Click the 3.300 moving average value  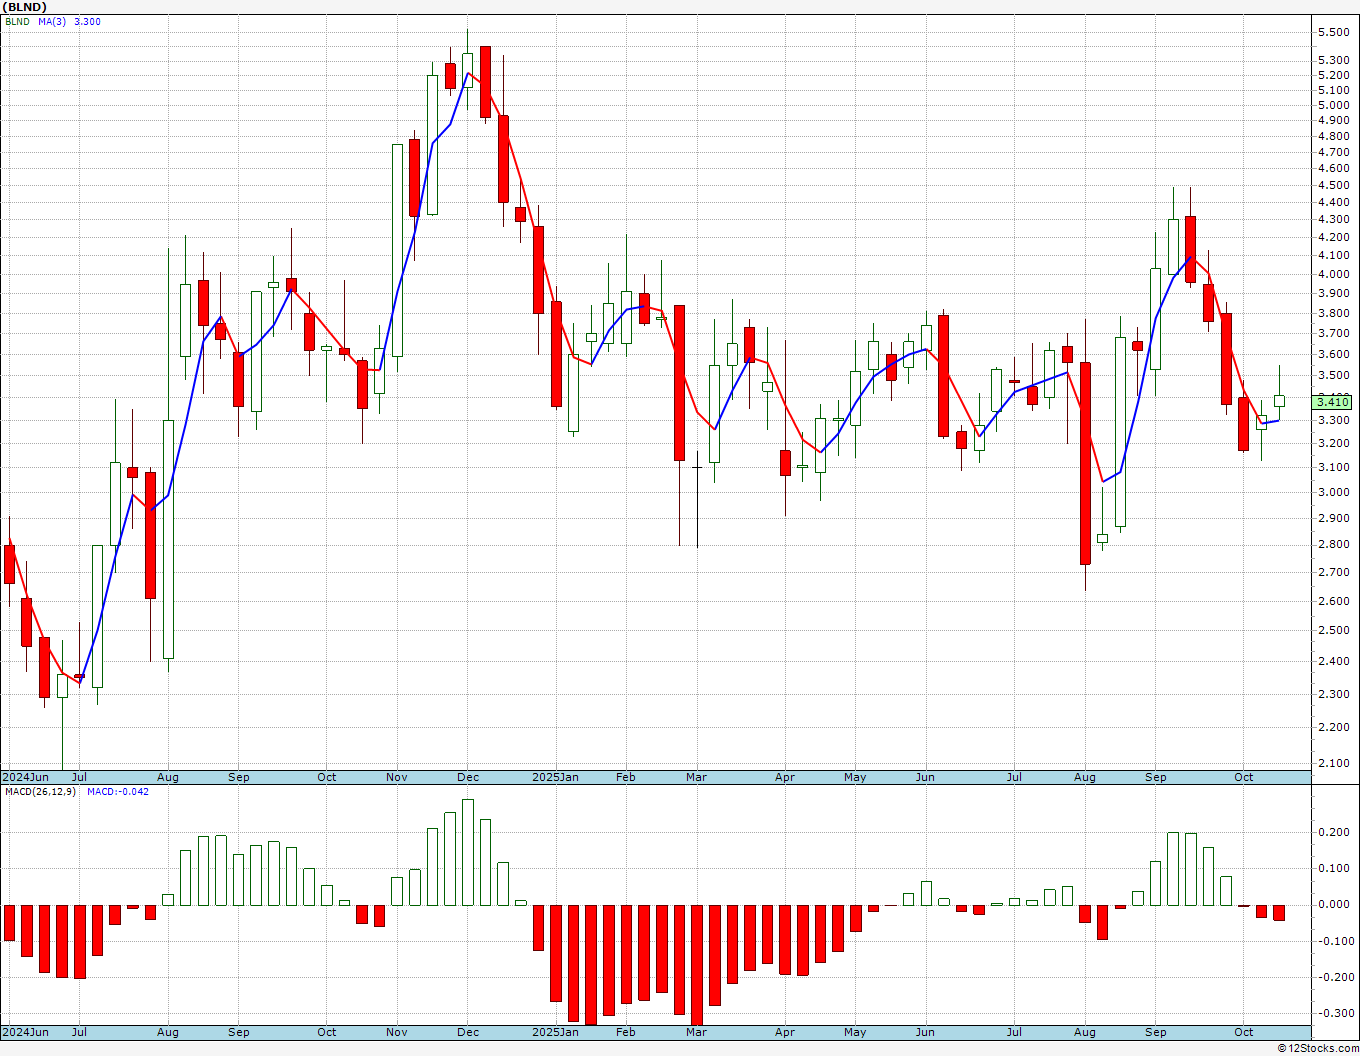87,22
